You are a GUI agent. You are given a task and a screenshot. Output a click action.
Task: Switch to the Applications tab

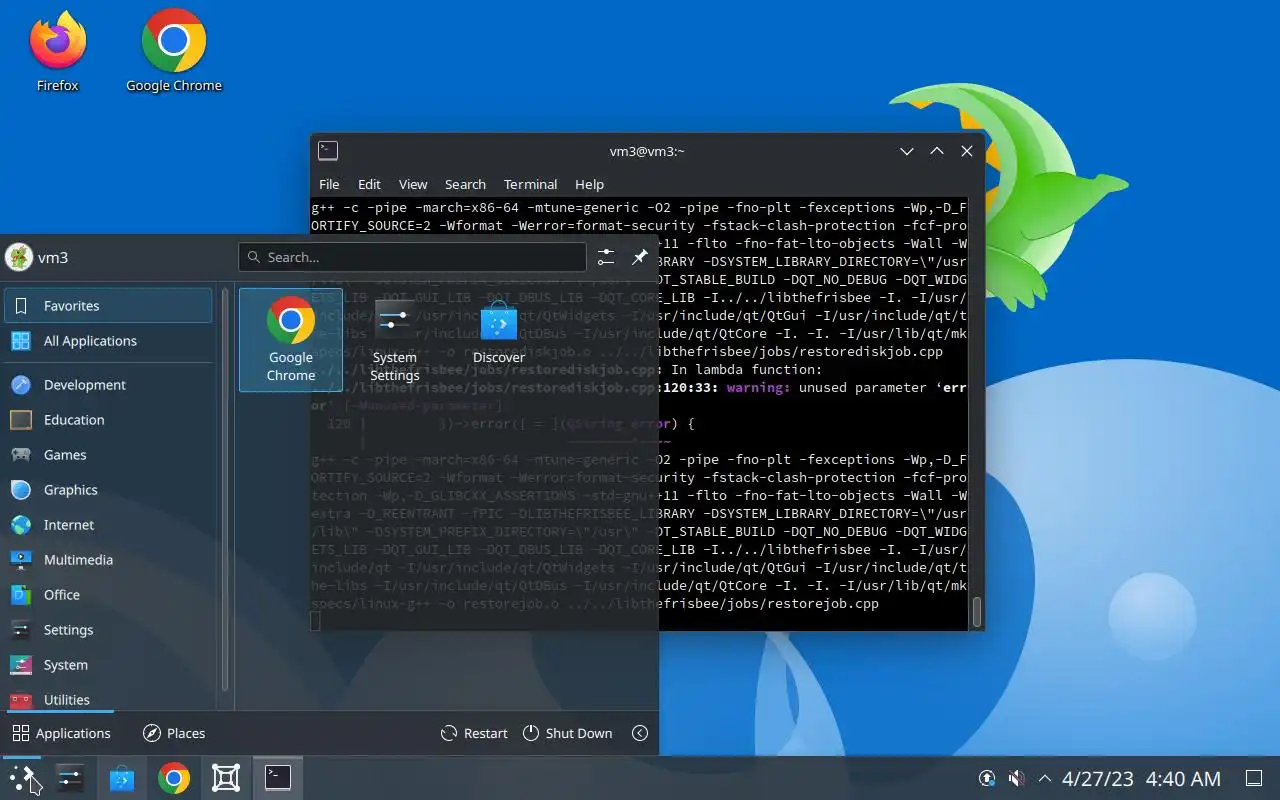[x=61, y=733]
